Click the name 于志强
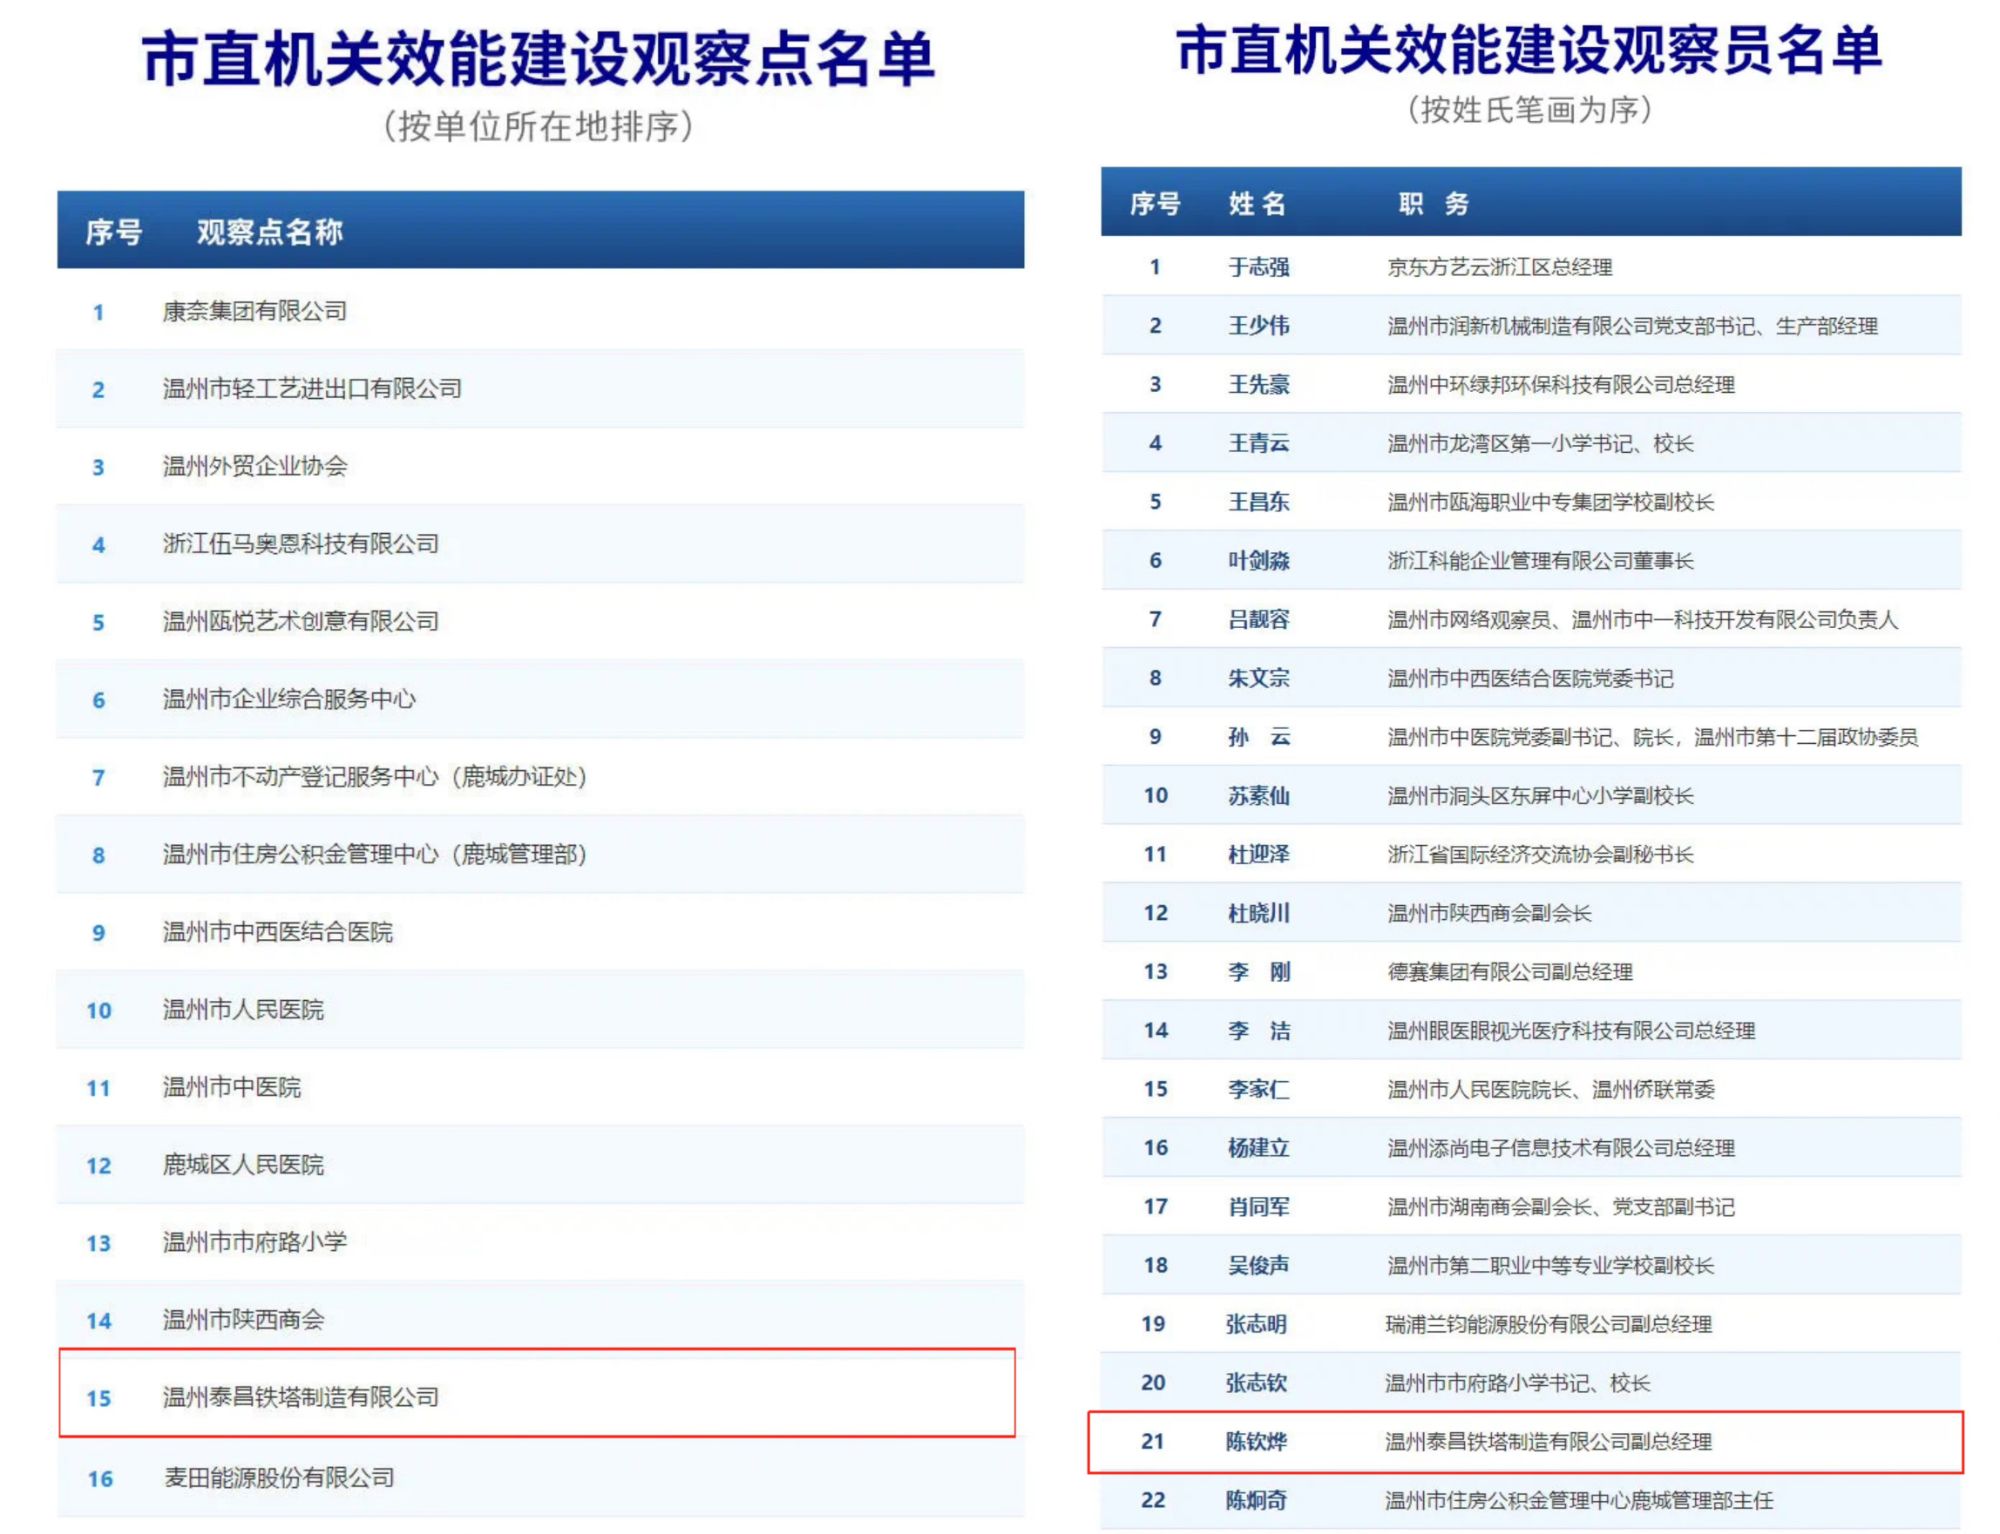The width and height of the screenshot is (2000, 1534). [x=1258, y=267]
